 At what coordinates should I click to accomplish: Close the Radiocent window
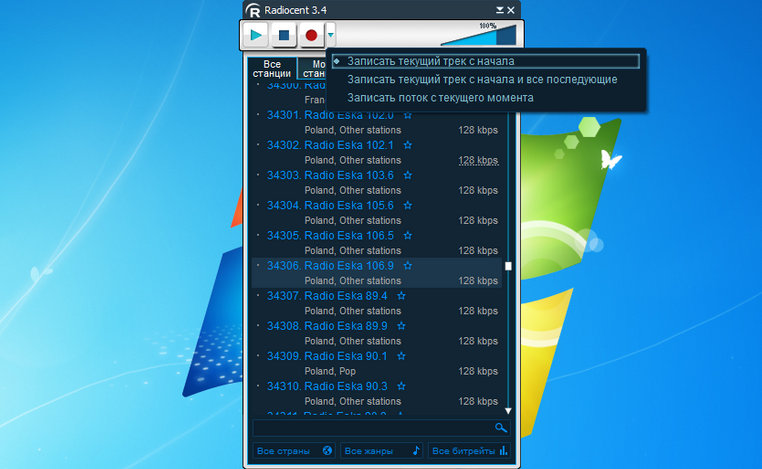point(511,10)
